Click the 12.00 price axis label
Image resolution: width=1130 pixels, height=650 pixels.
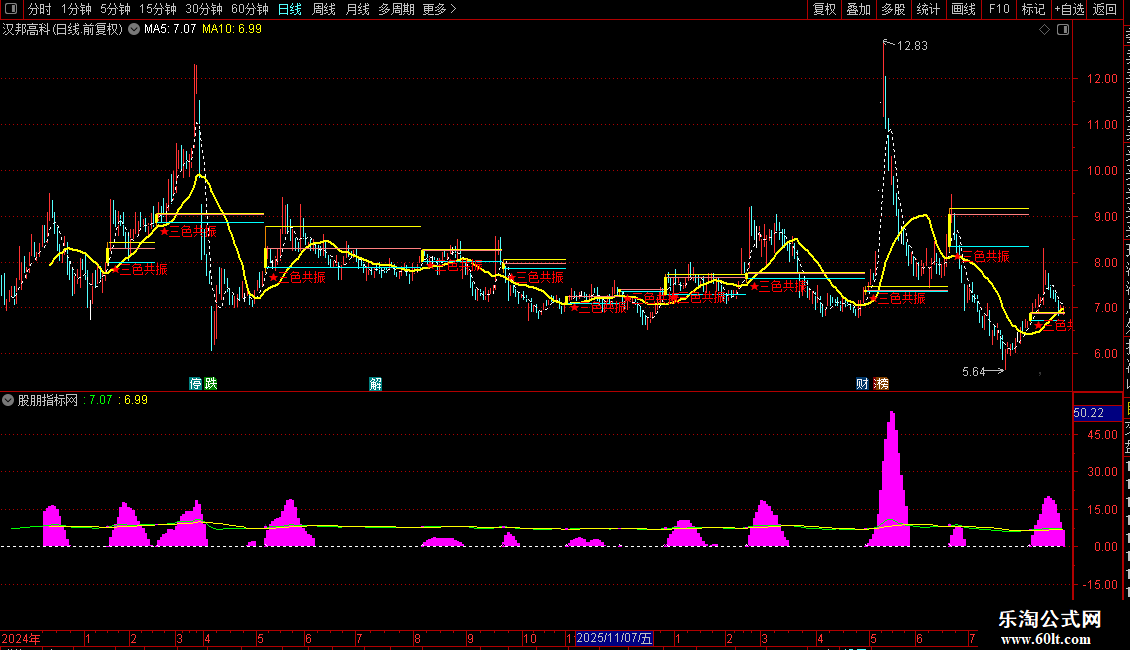(1102, 79)
